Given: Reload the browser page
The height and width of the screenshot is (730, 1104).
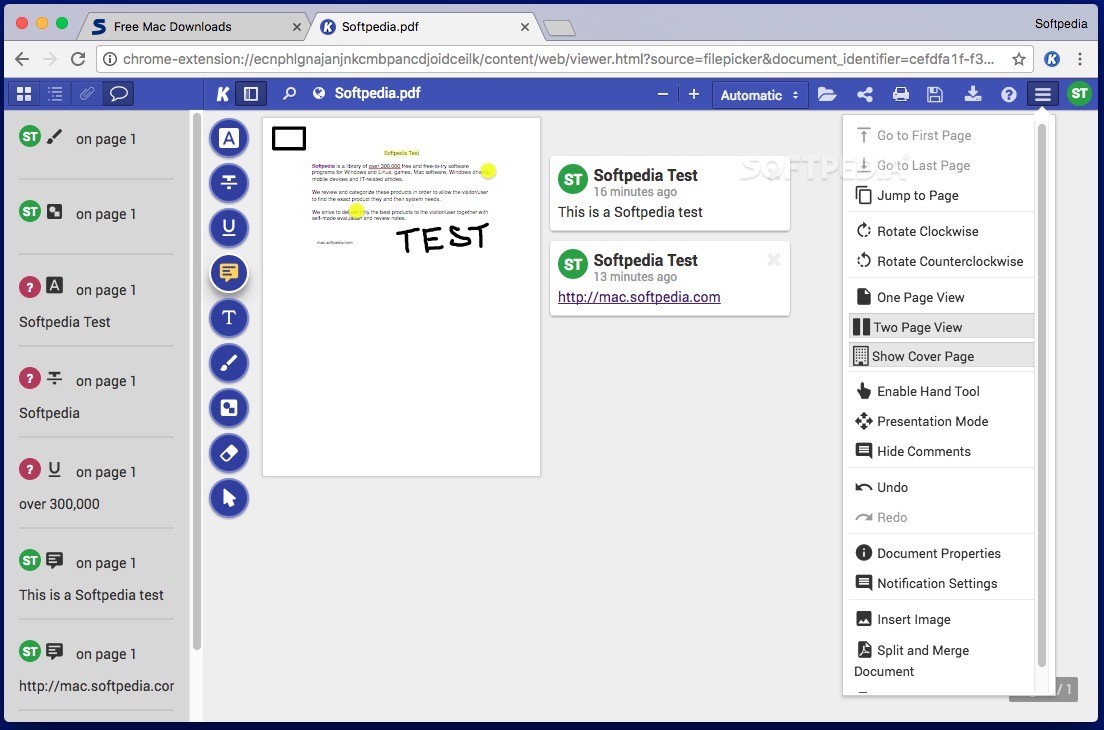Looking at the screenshot, I should (78, 59).
